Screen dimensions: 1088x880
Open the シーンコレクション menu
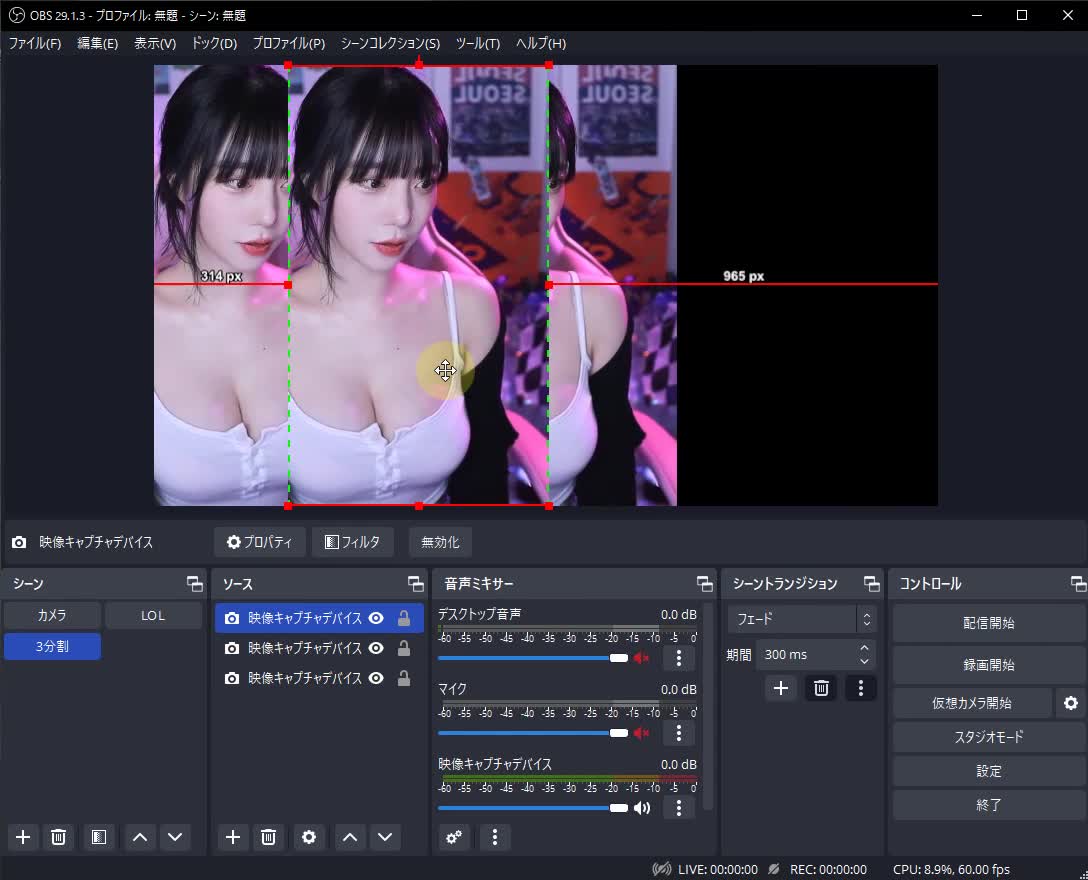390,43
